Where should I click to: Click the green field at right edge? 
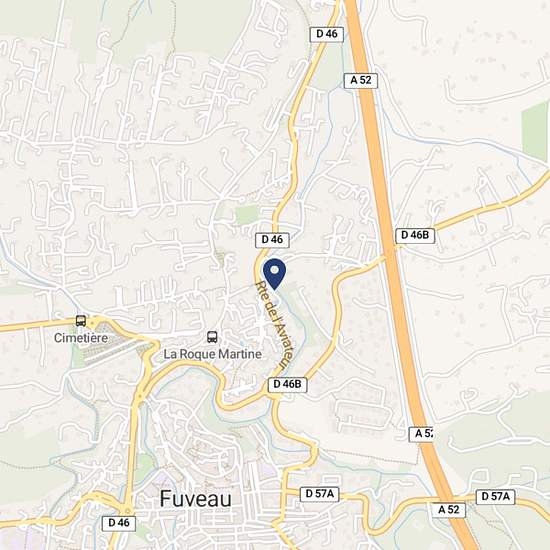point(535,130)
